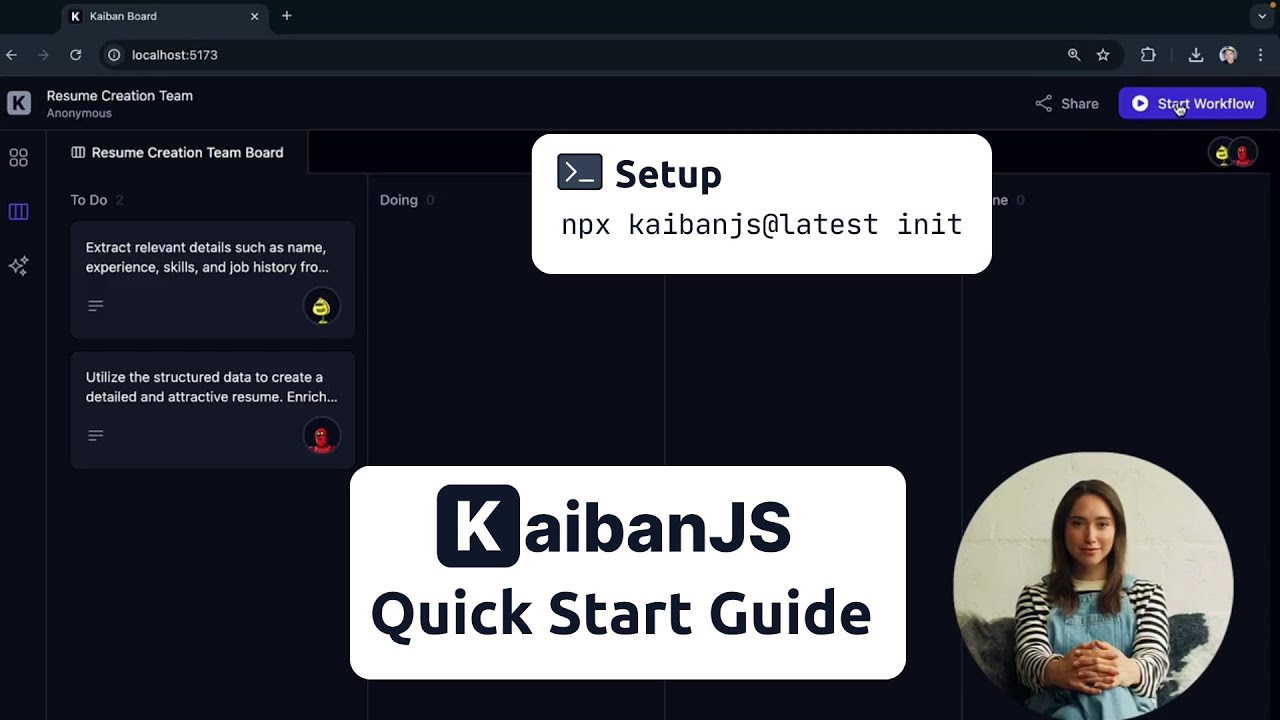The width and height of the screenshot is (1280, 720).
Task: Open the Chrome extensions puzzle icon
Action: tap(1148, 55)
